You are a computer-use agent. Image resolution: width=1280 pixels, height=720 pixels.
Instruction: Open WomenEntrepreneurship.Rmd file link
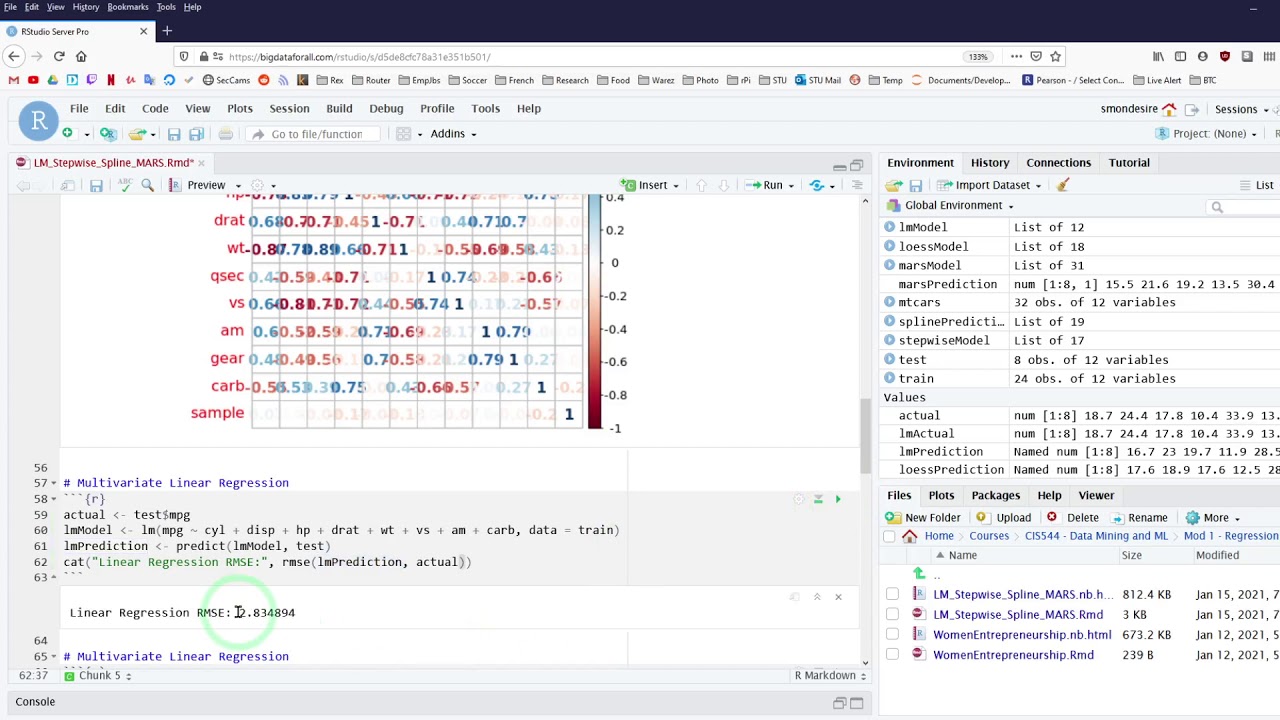point(1013,655)
